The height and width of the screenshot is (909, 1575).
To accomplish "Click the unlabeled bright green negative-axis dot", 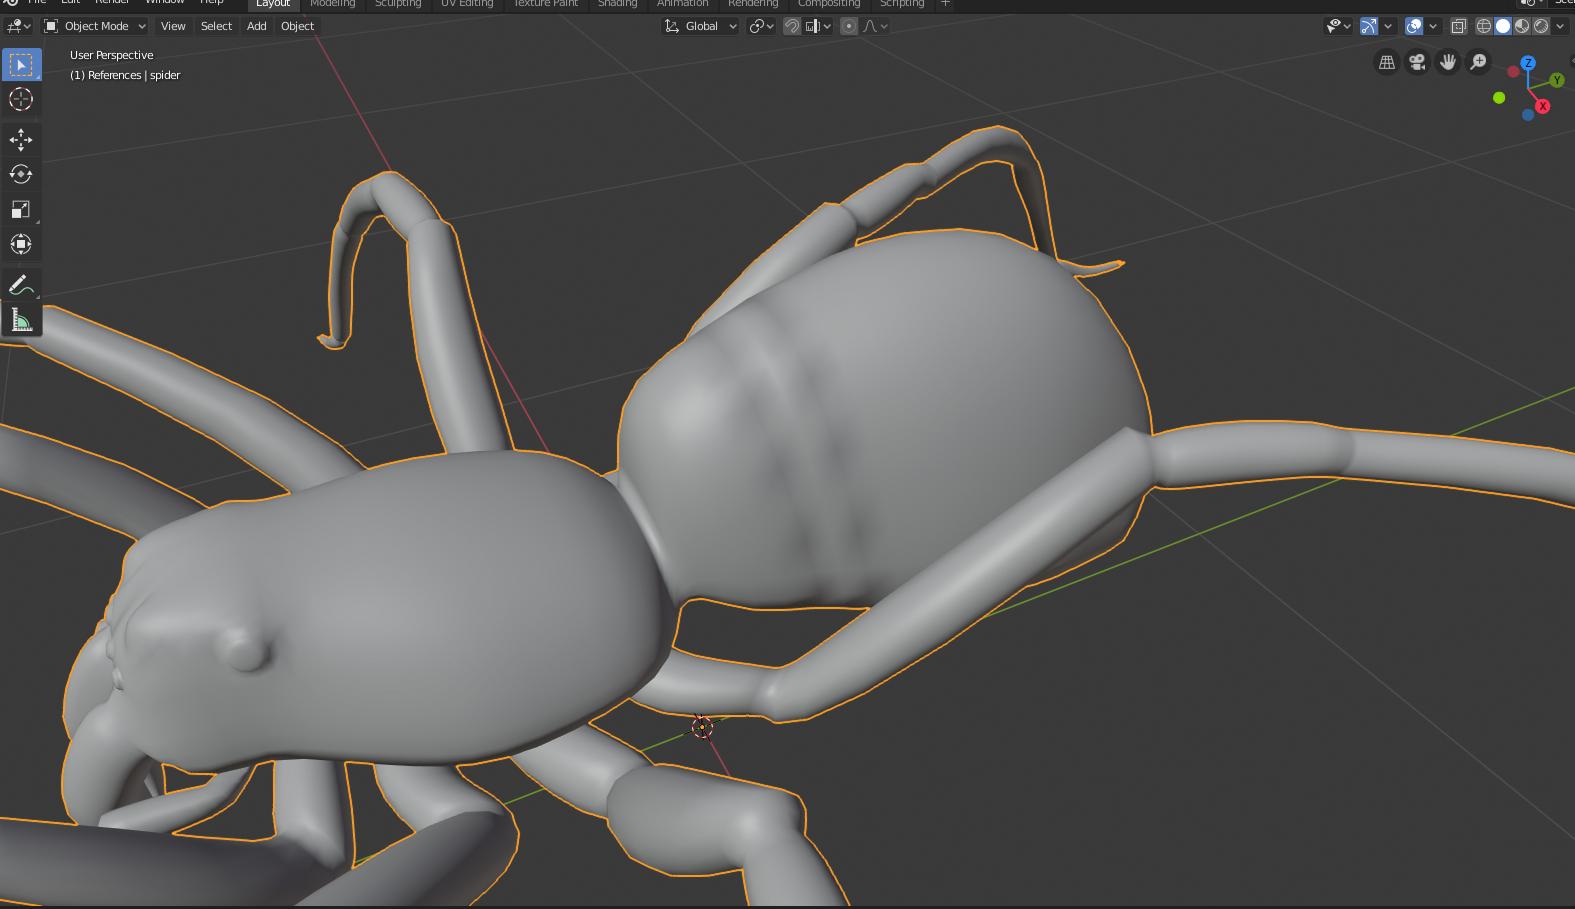I will (x=1499, y=98).
